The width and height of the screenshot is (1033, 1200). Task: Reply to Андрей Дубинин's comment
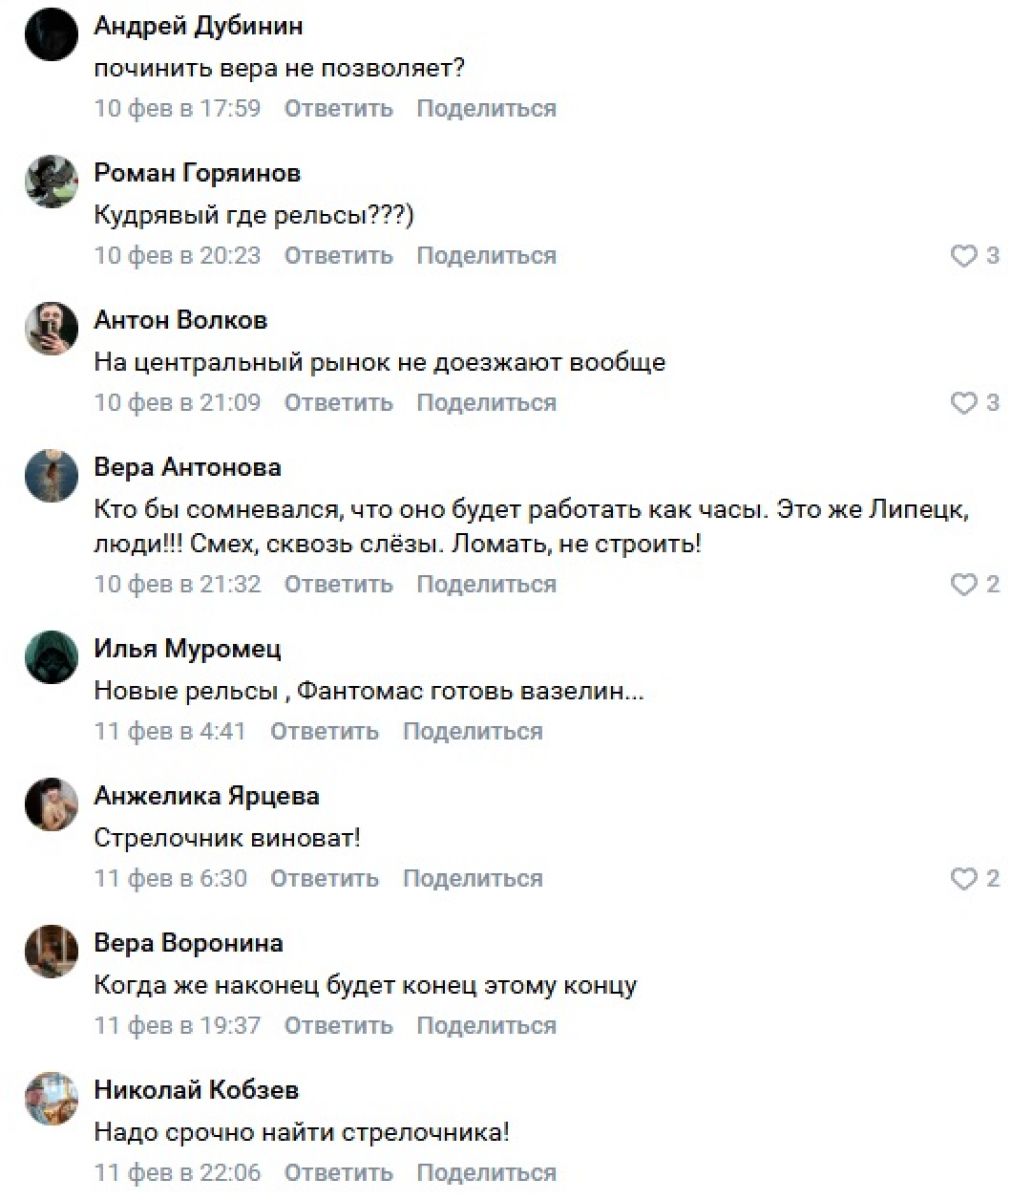[338, 108]
